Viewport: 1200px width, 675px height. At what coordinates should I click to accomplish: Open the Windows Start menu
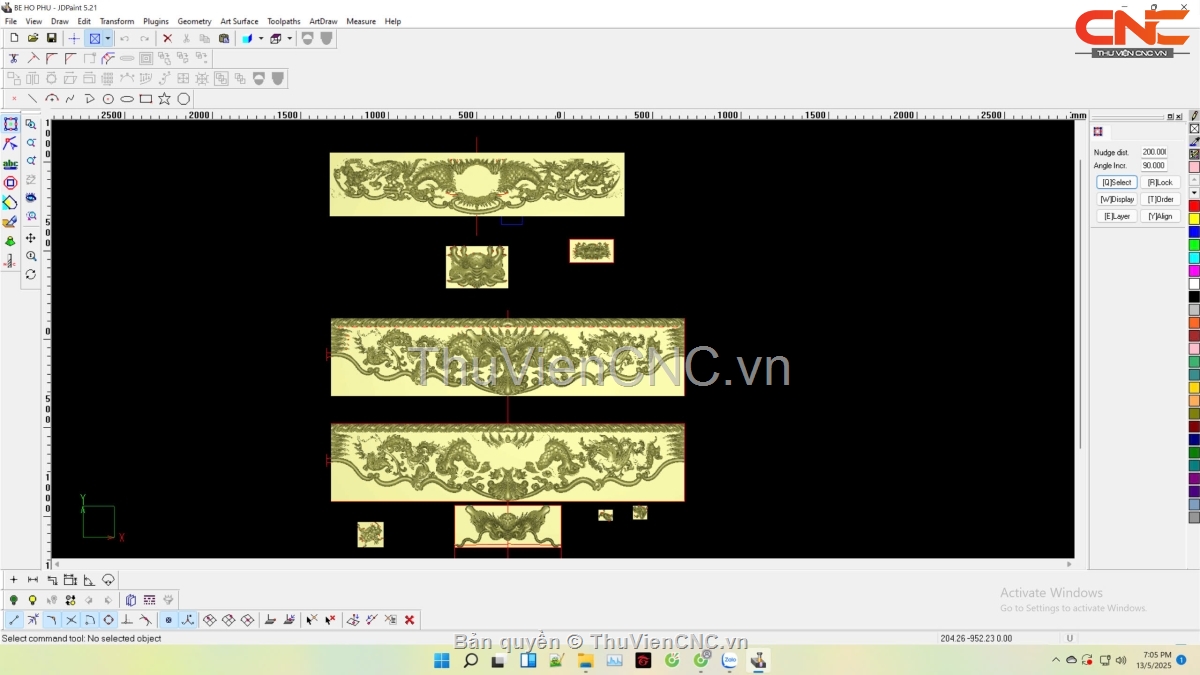click(x=441, y=660)
